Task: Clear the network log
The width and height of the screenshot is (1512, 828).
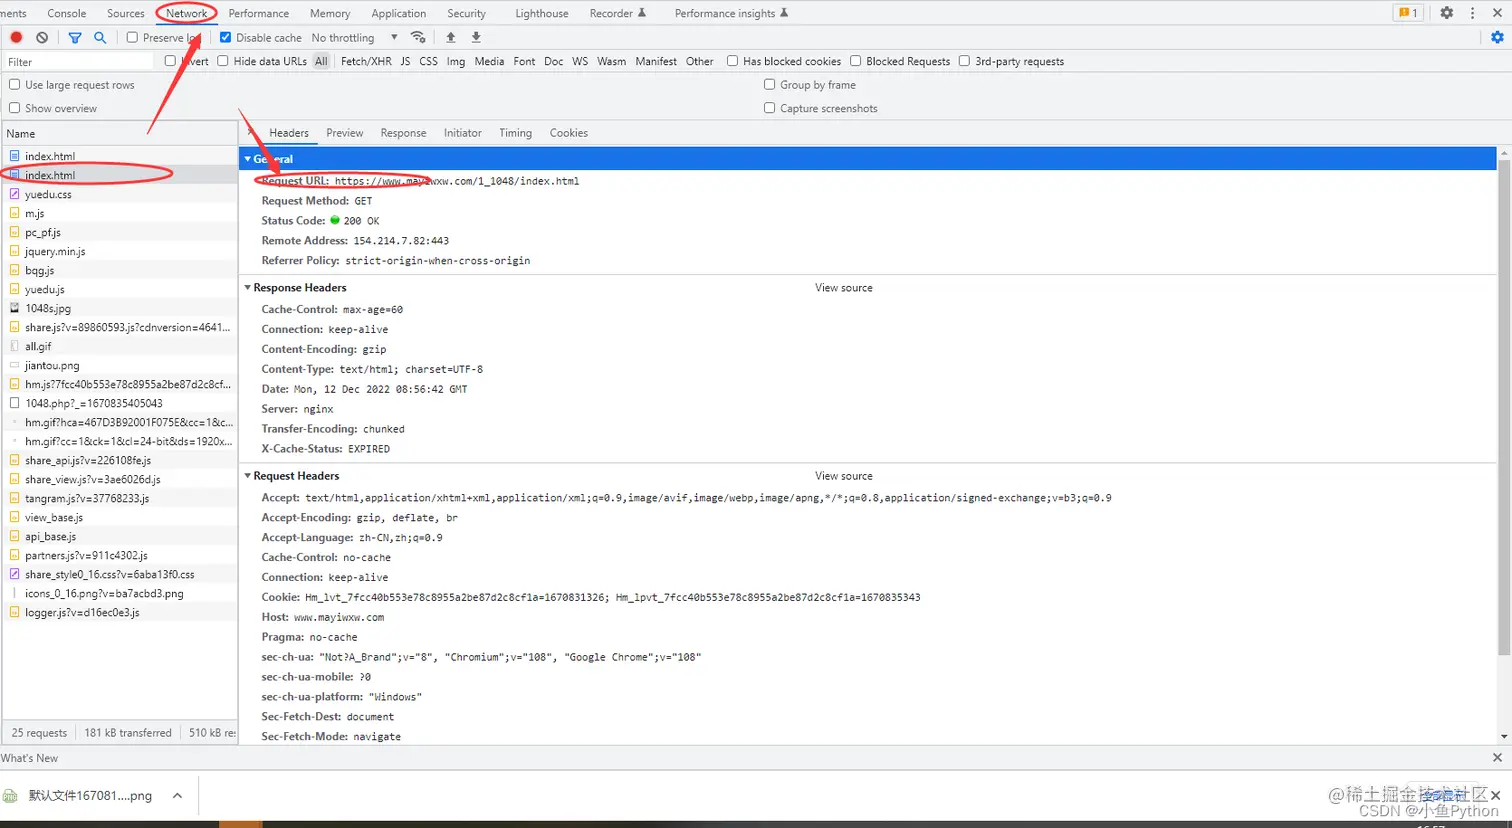Action: 42,37
